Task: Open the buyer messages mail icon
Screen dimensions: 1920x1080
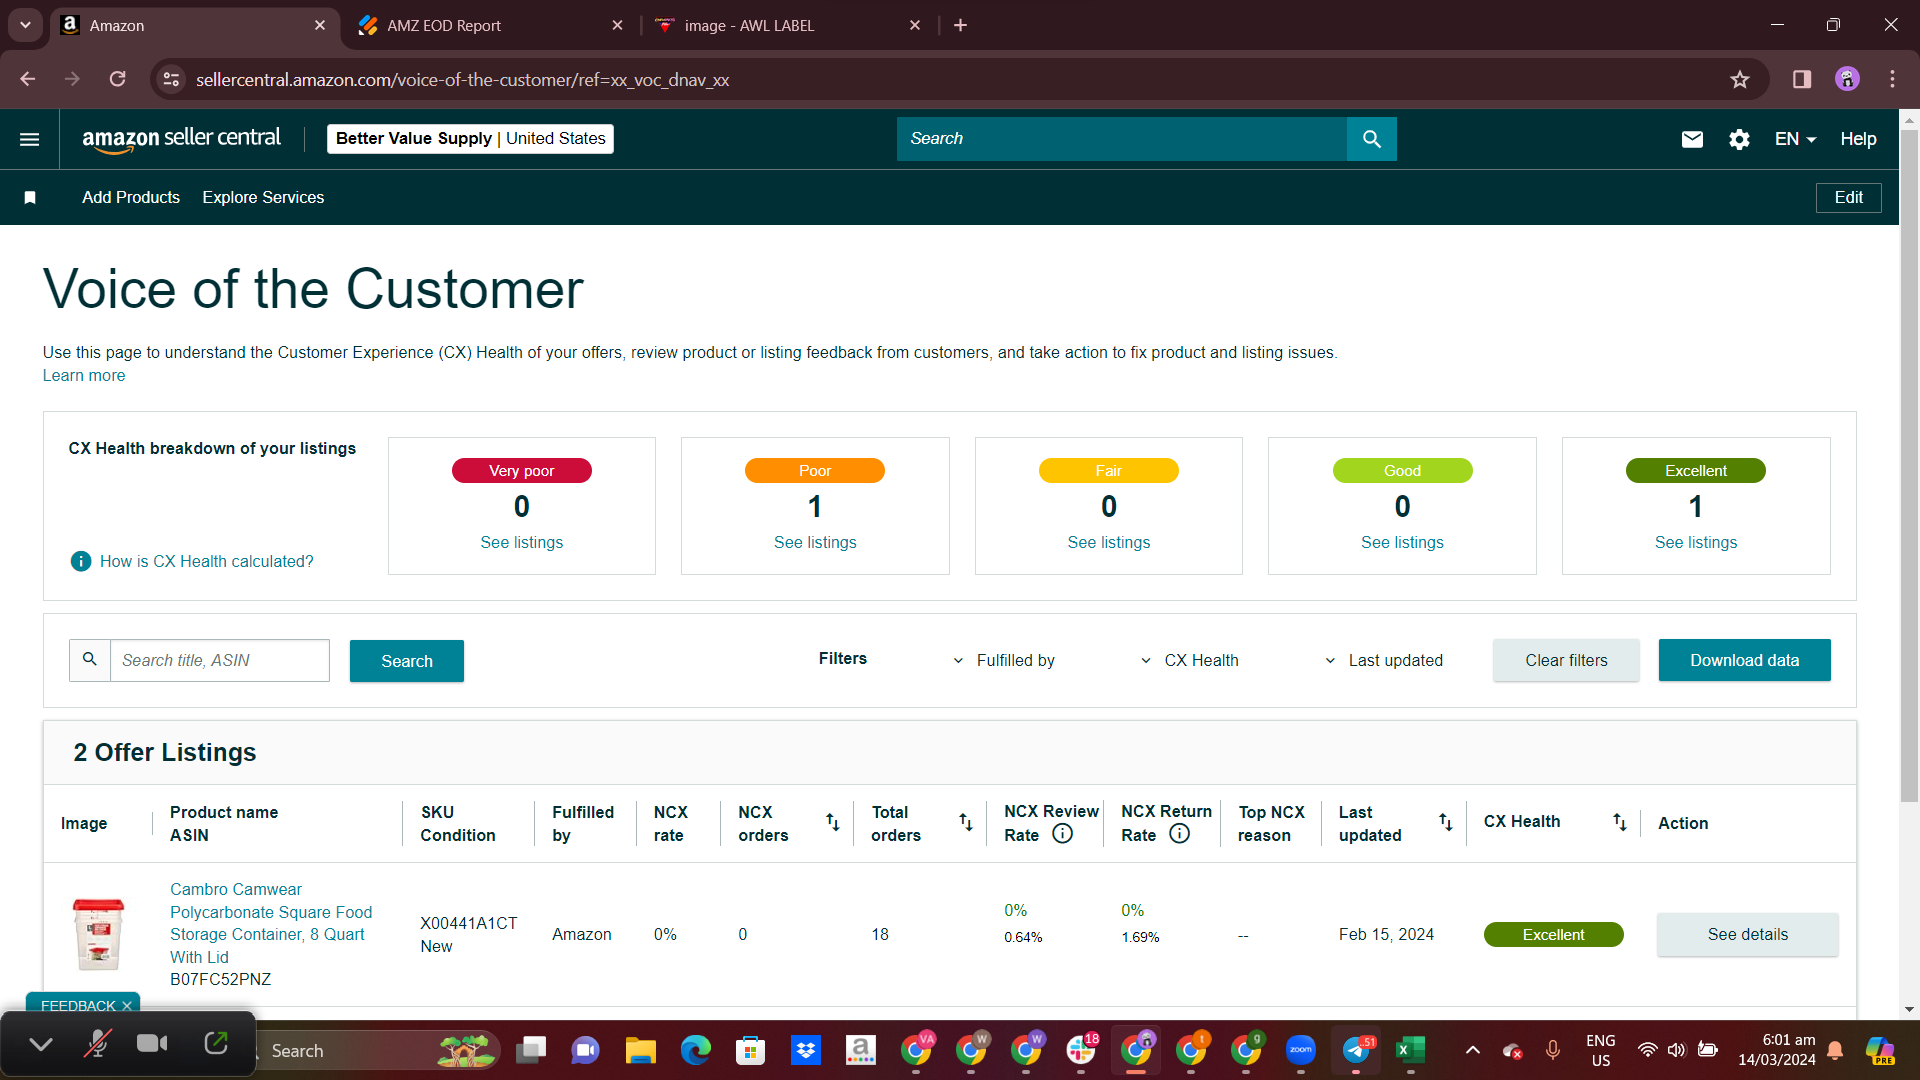Action: [x=1692, y=139]
